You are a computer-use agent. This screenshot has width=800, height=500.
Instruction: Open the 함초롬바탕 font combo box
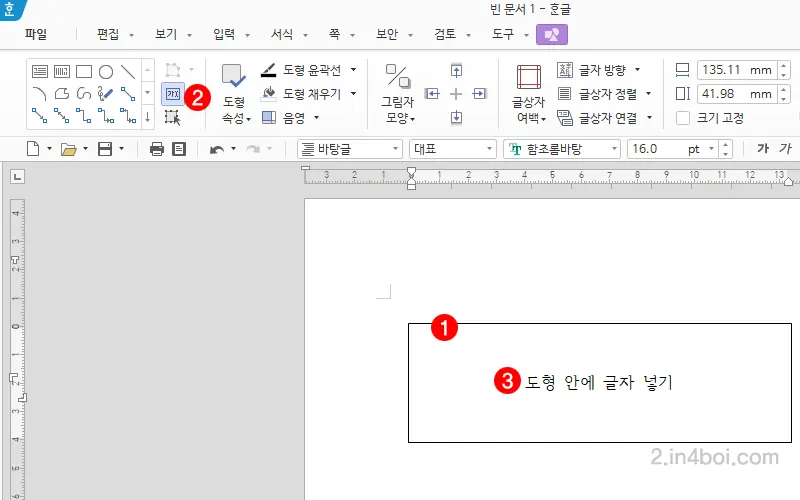point(562,149)
